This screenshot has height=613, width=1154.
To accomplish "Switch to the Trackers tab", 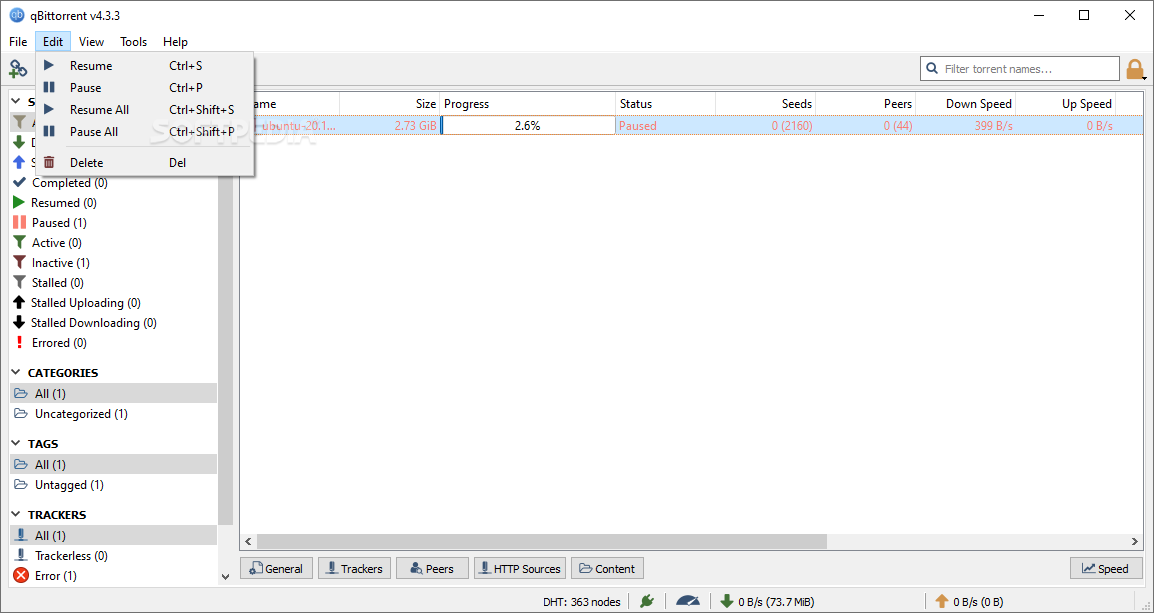I will (354, 568).
